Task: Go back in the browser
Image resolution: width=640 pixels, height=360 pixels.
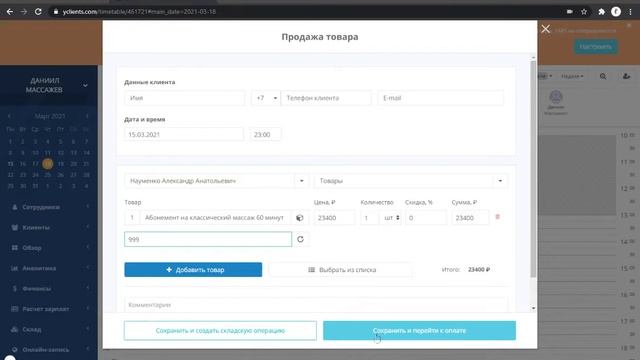Action: (10, 11)
